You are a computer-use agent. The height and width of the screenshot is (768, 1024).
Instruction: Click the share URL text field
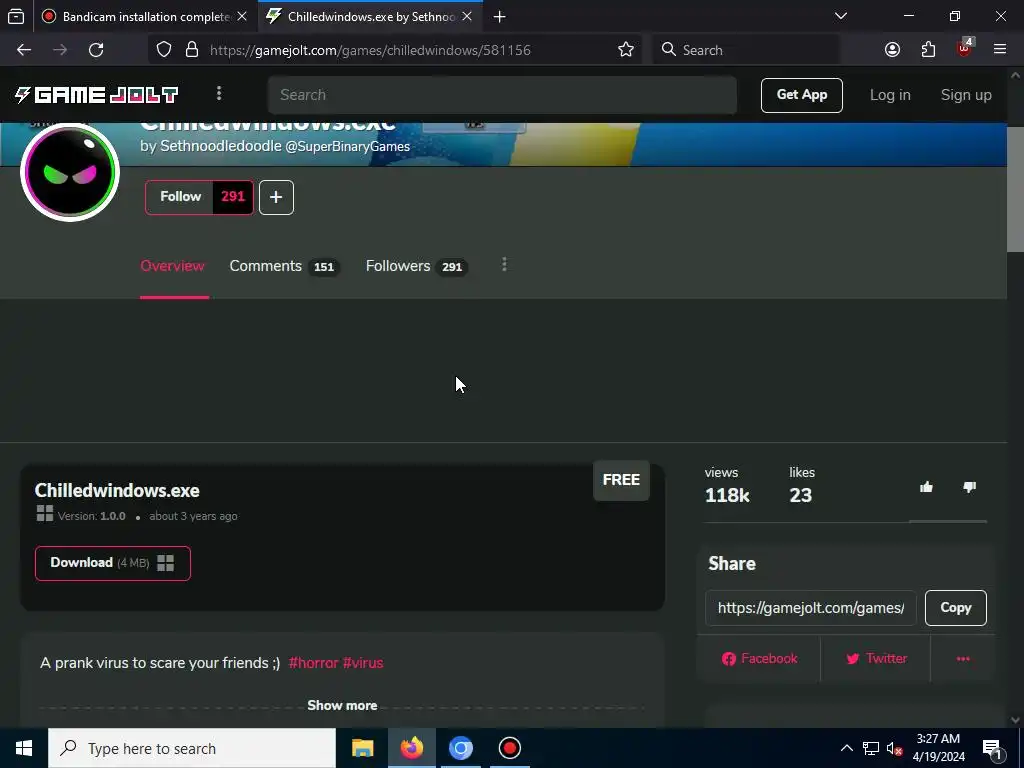coord(810,608)
